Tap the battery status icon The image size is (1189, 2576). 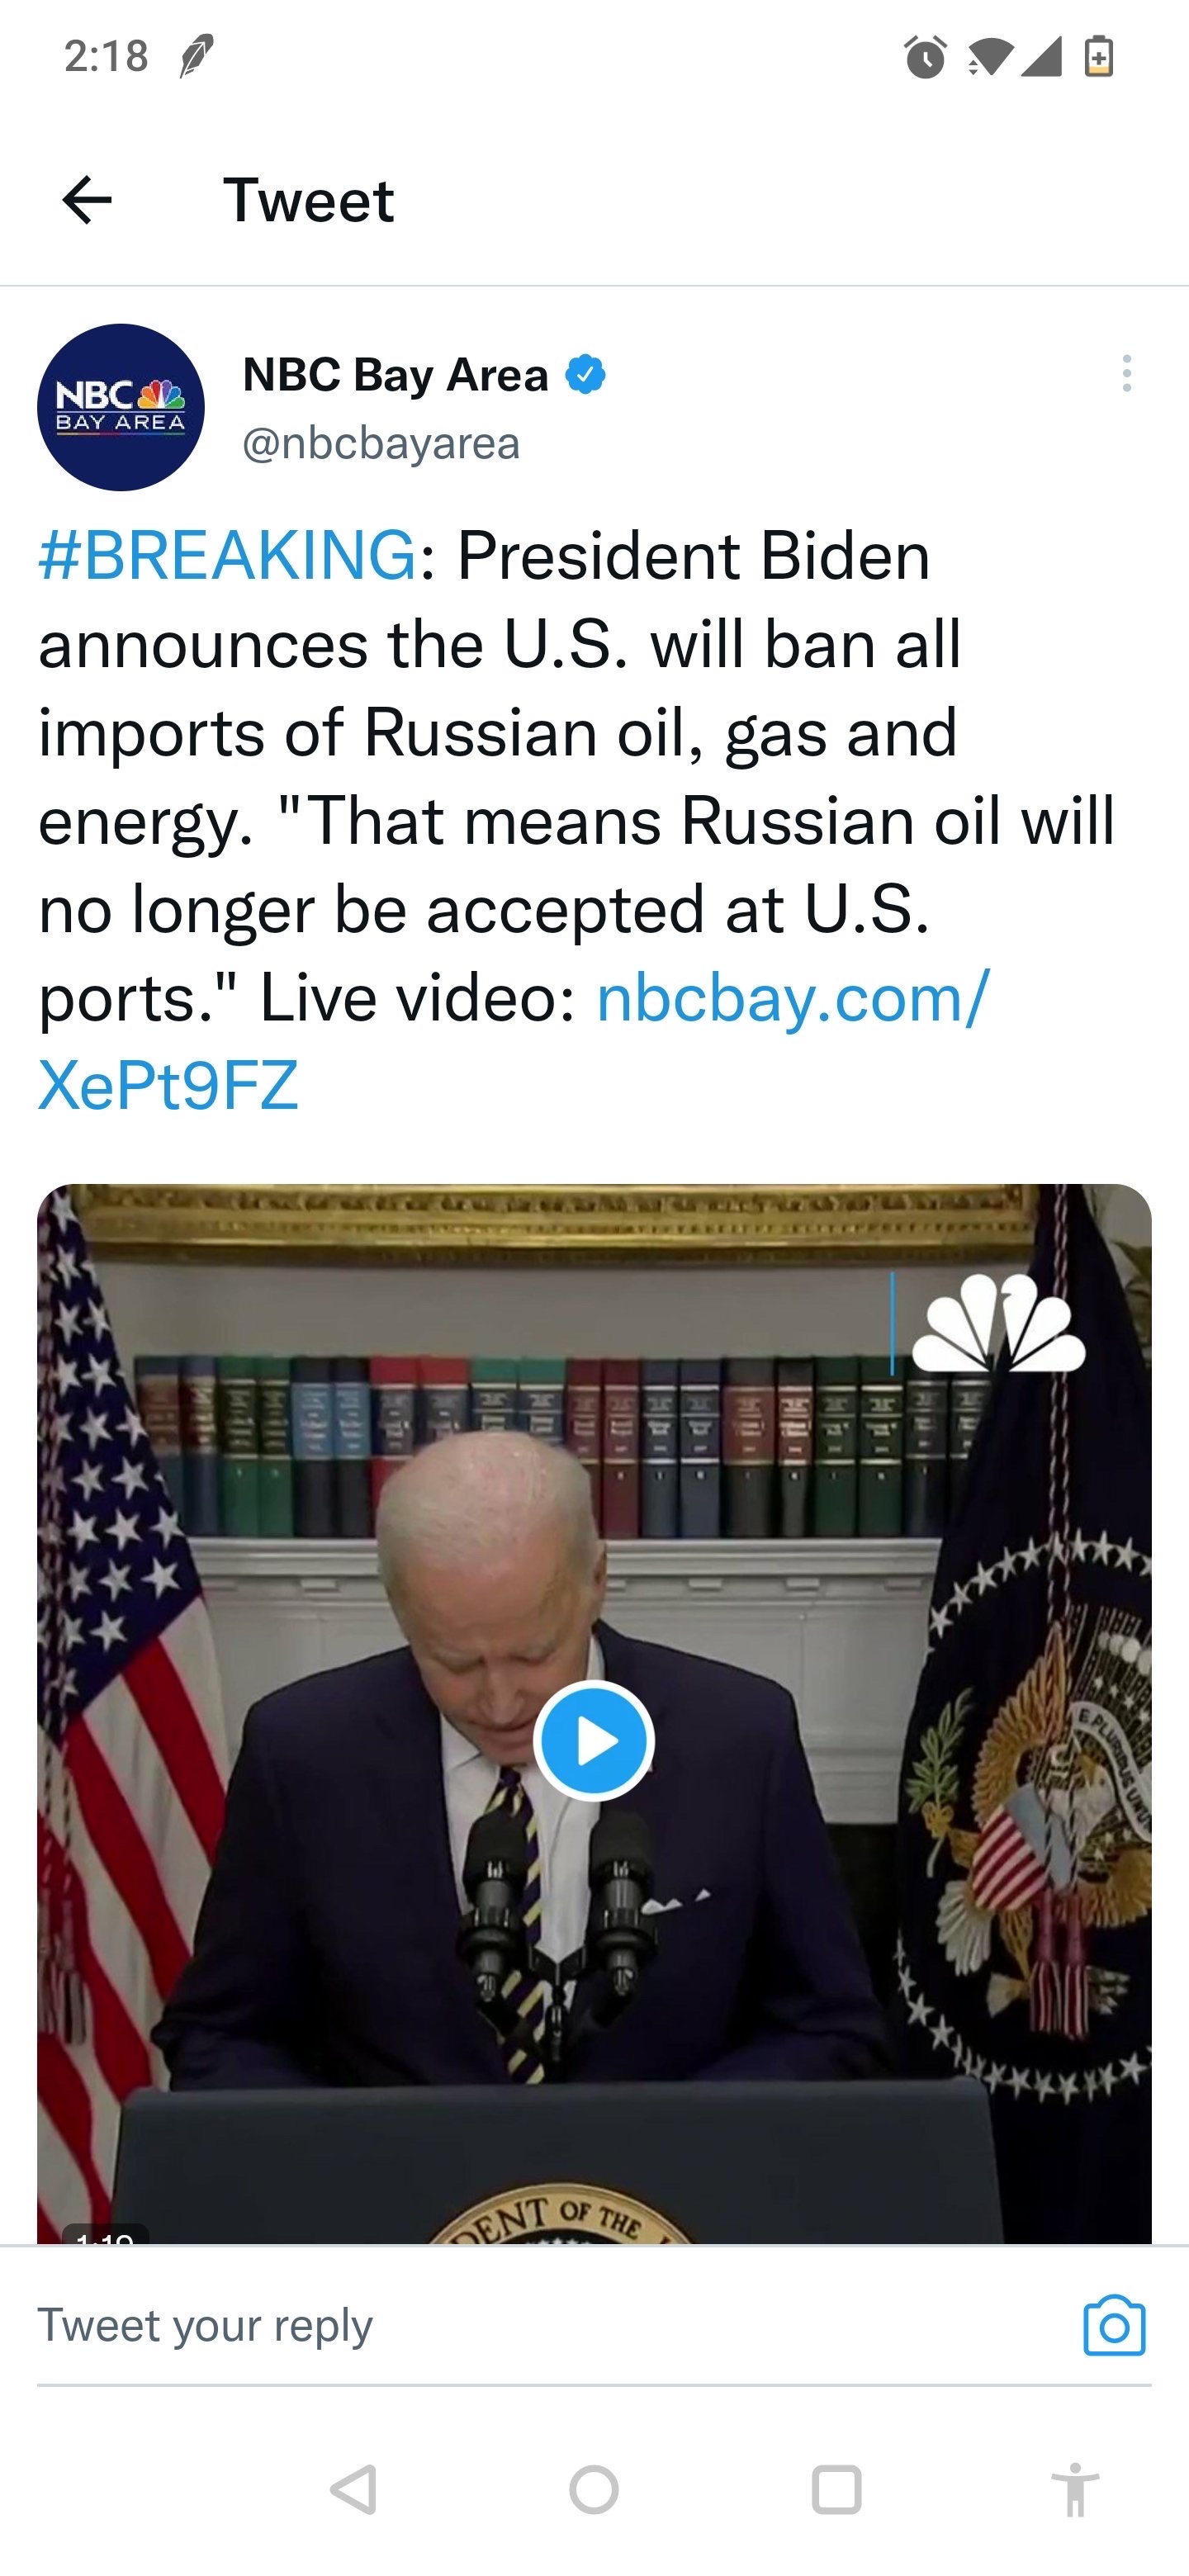click(x=1099, y=57)
